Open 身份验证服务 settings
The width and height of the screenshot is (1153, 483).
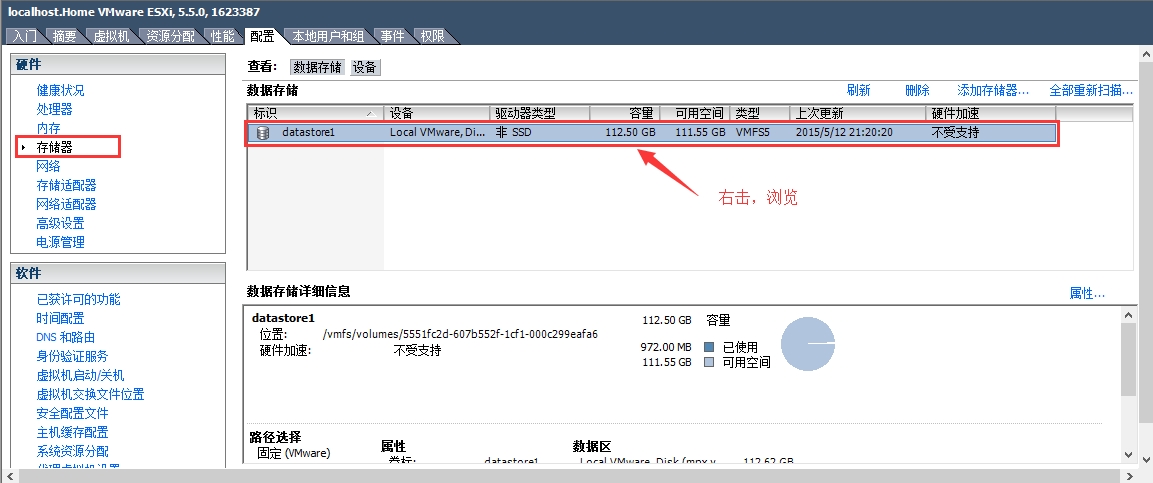click(72, 357)
